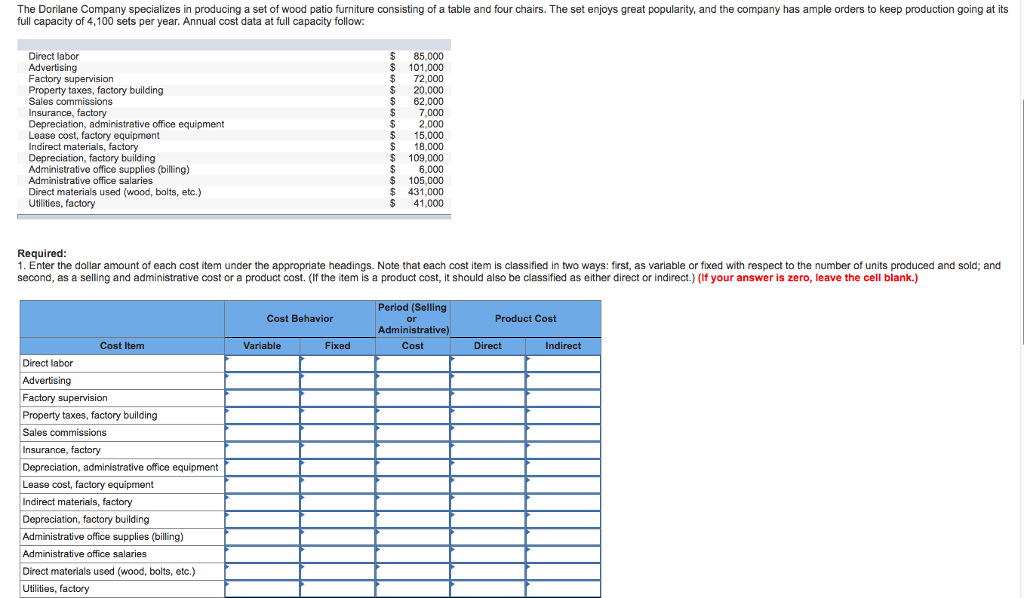Click the red zero-answer instruction text

[808, 277]
